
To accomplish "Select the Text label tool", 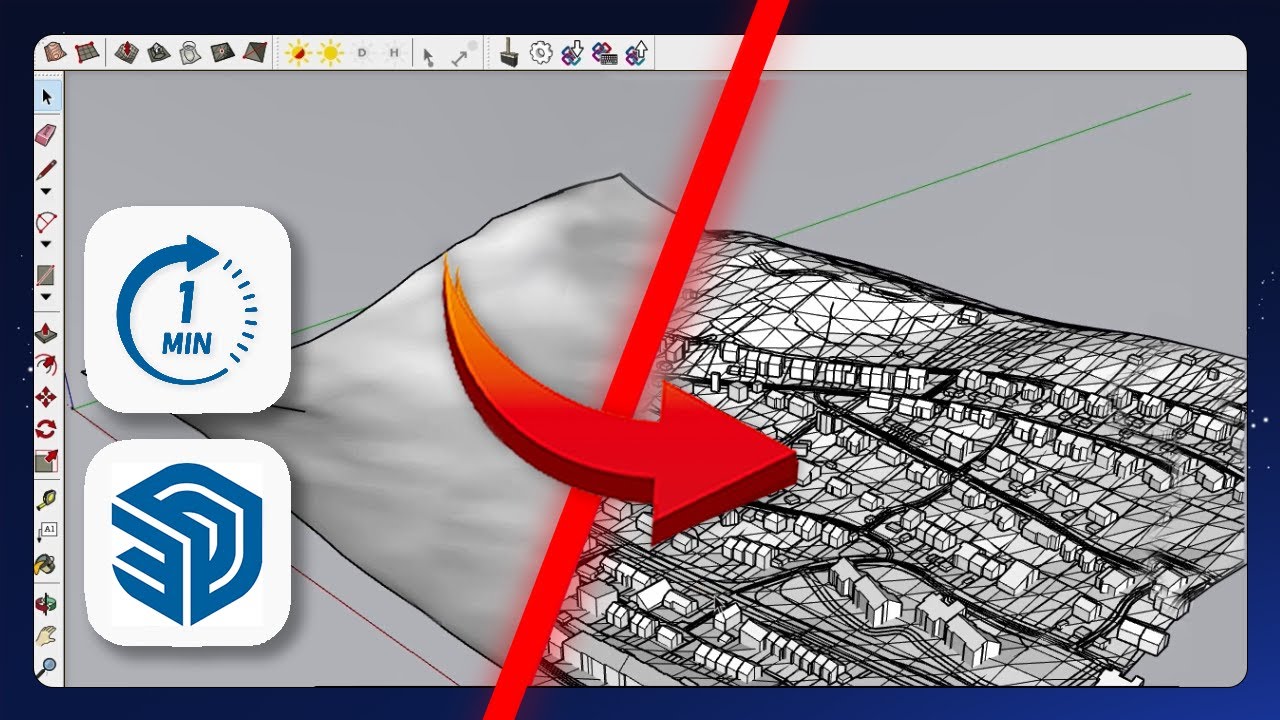I will 46,530.
